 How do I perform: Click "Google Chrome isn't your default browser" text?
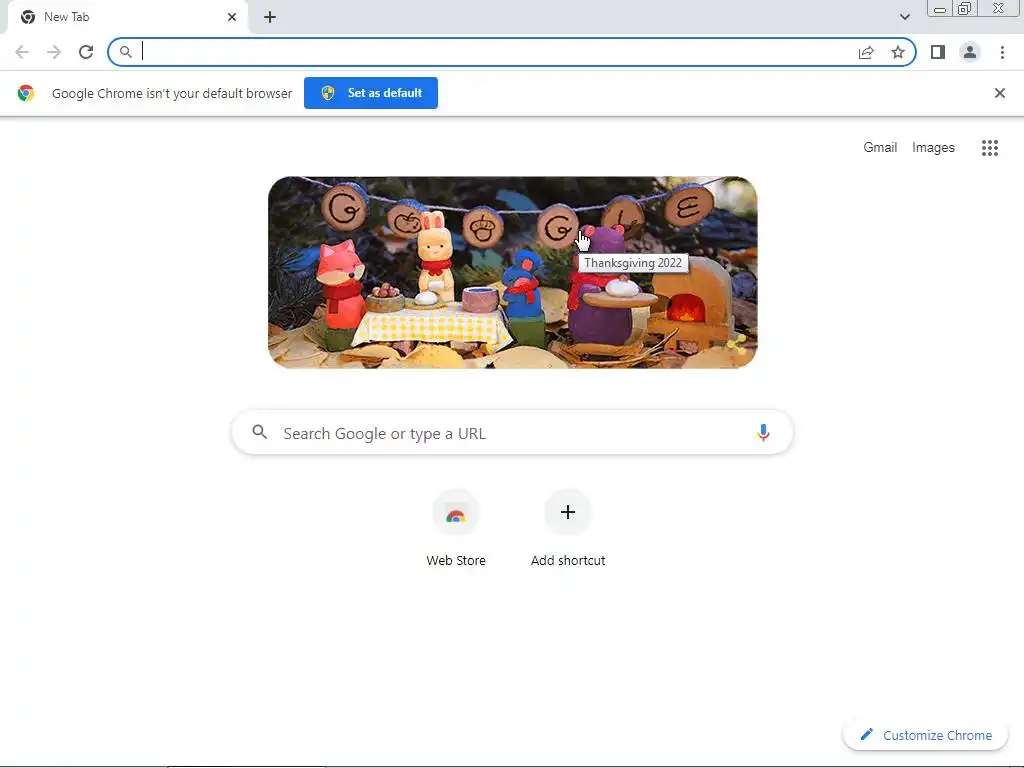(x=172, y=93)
